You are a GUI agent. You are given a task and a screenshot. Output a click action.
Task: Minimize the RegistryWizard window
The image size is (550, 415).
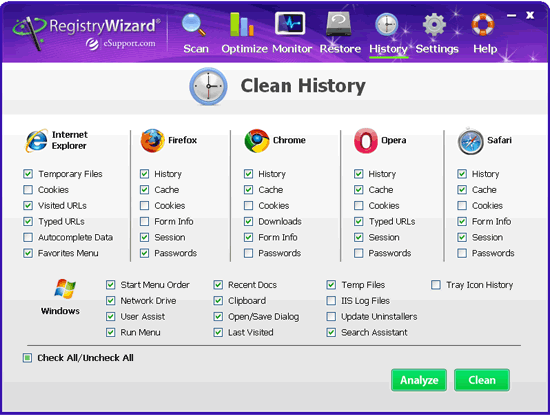[x=512, y=16]
